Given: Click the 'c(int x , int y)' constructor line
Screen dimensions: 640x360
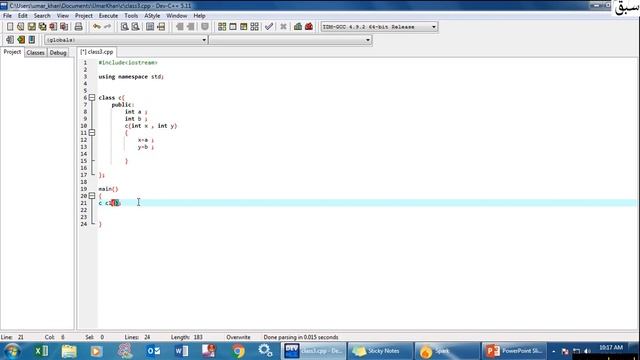Looking at the screenshot, I should (x=151, y=126).
